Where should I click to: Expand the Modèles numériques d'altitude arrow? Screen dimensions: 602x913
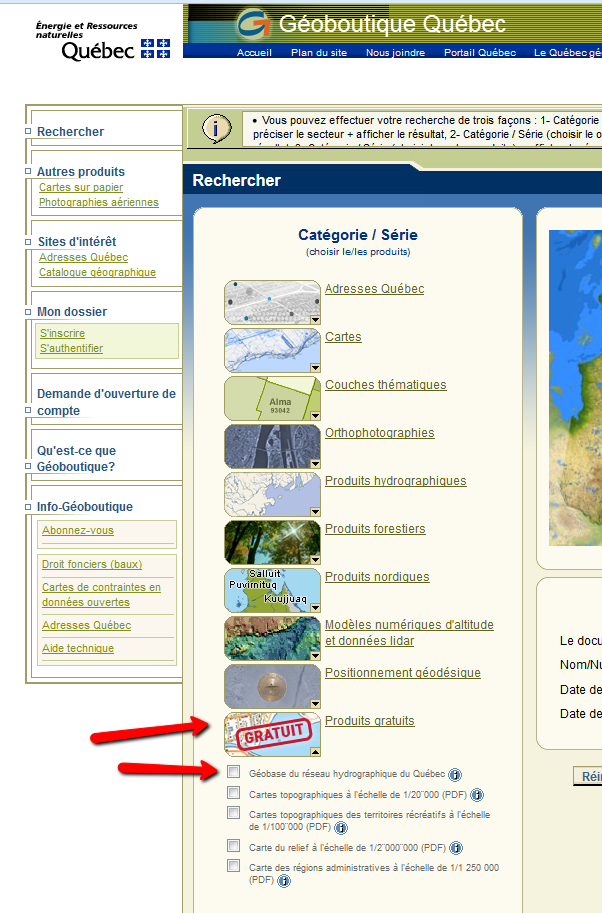(315, 656)
